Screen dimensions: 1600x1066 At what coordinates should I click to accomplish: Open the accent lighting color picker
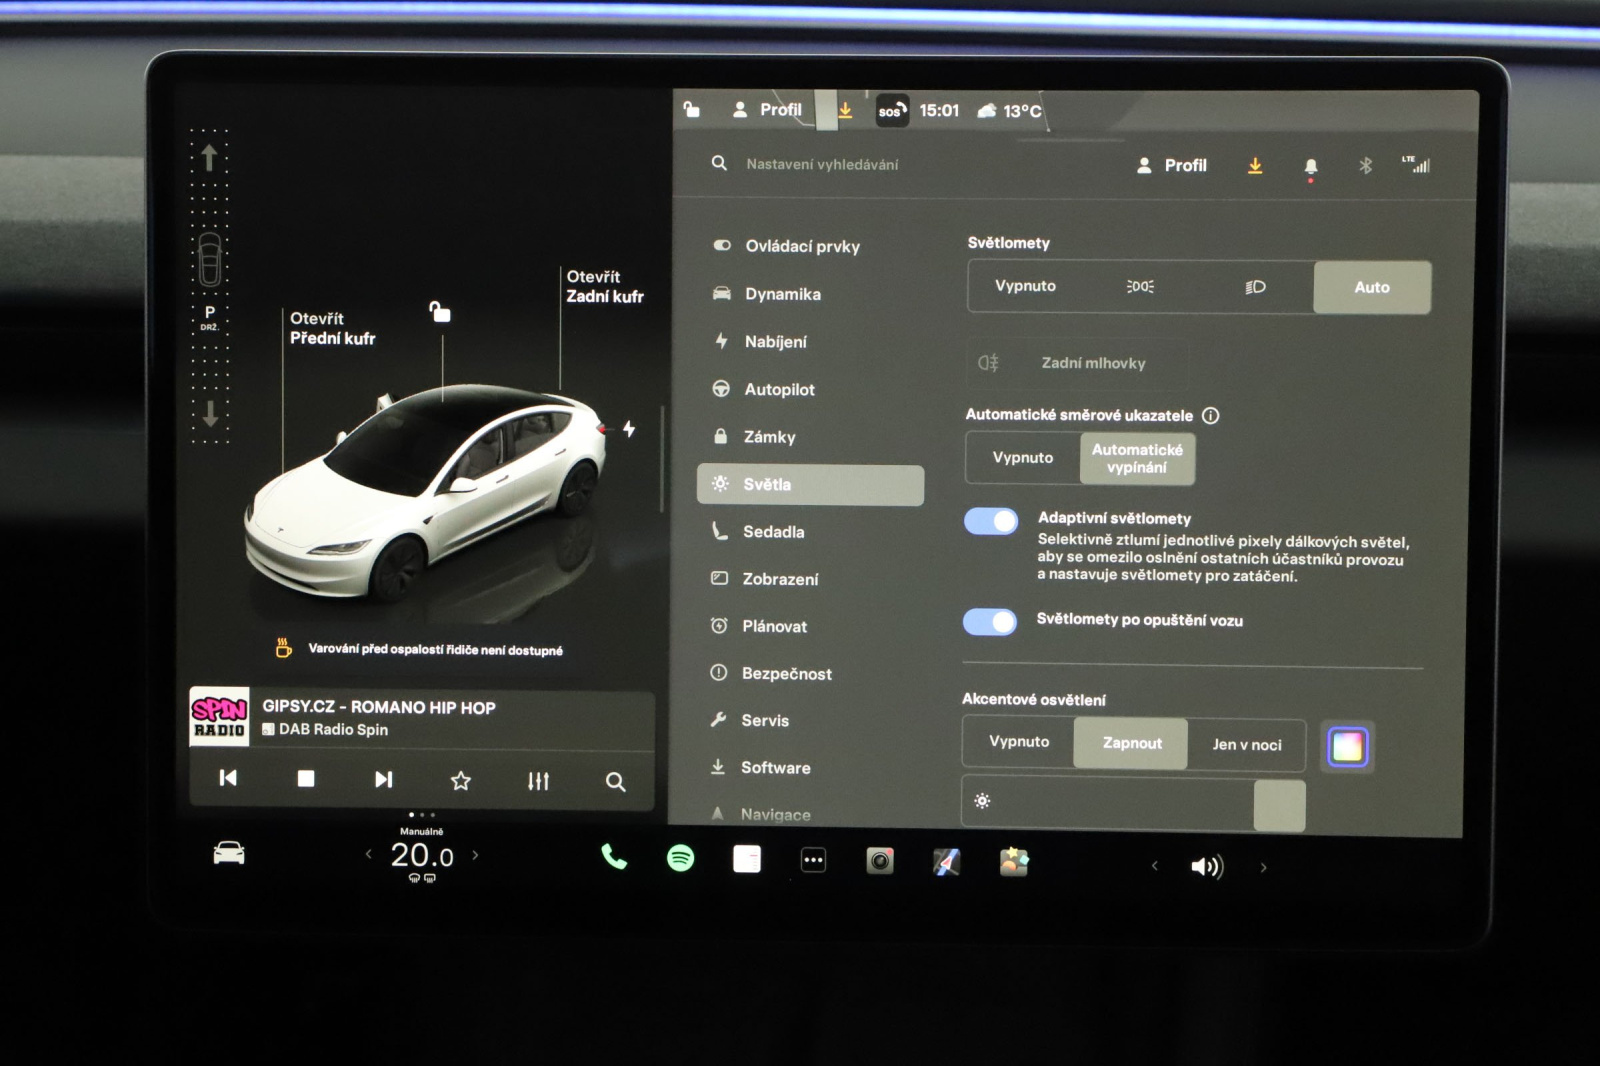point(1347,747)
